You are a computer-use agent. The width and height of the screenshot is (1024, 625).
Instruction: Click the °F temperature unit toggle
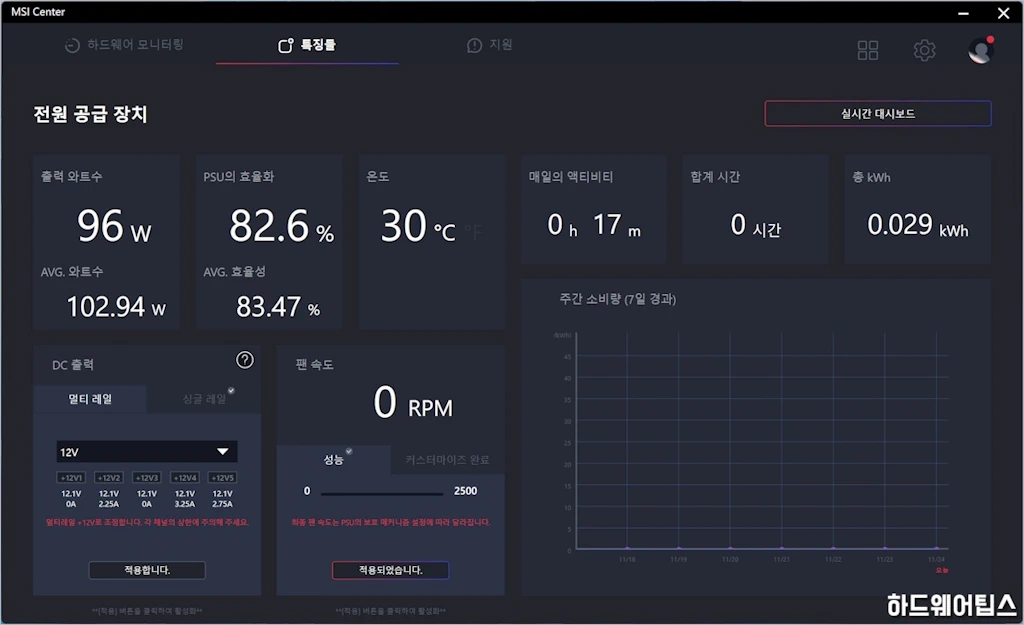point(473,231)
